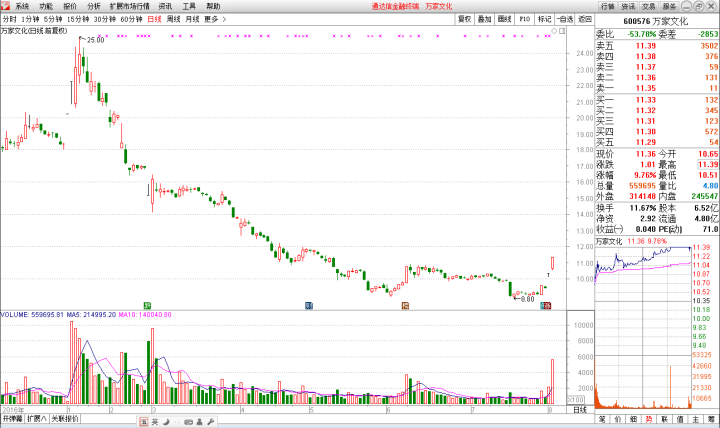Click the 叠加 overlay button

click(x=484, y=19)
